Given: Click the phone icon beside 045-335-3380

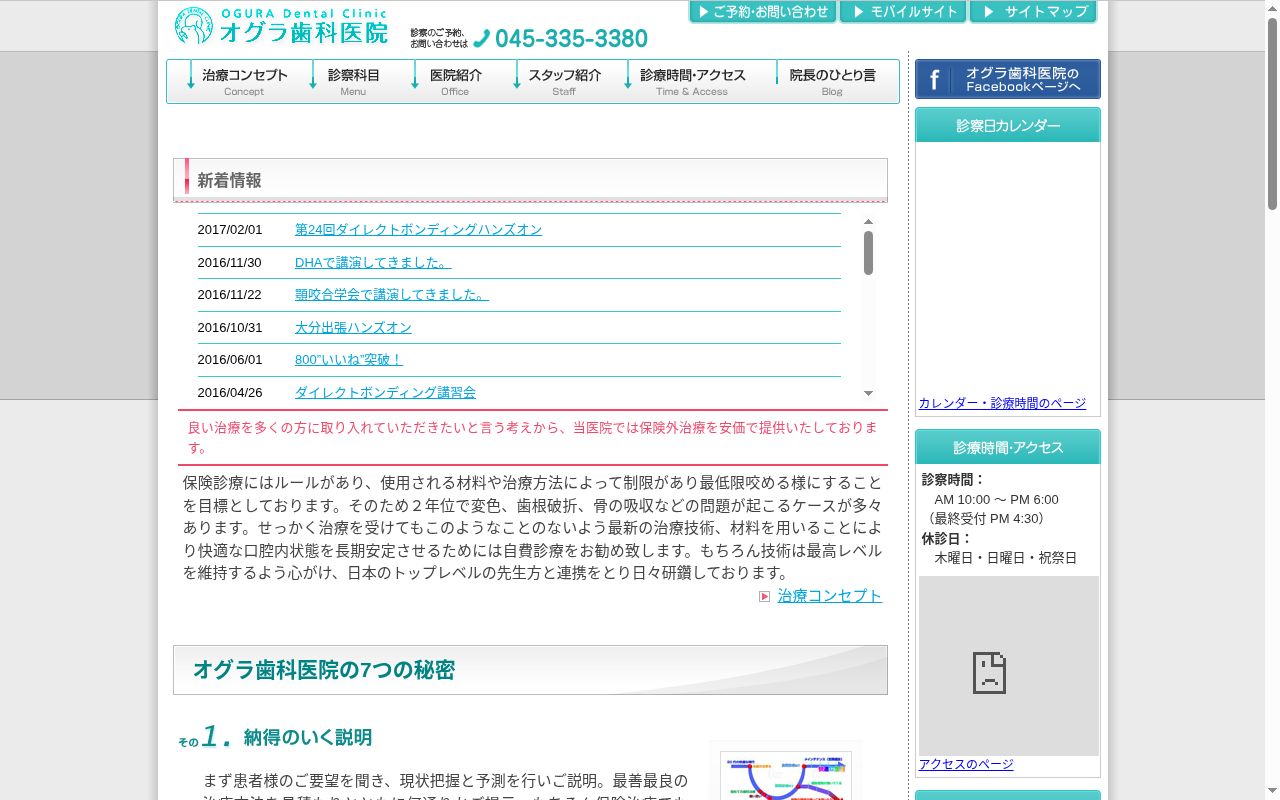Looking at the screenshot, I should point(482,38).
